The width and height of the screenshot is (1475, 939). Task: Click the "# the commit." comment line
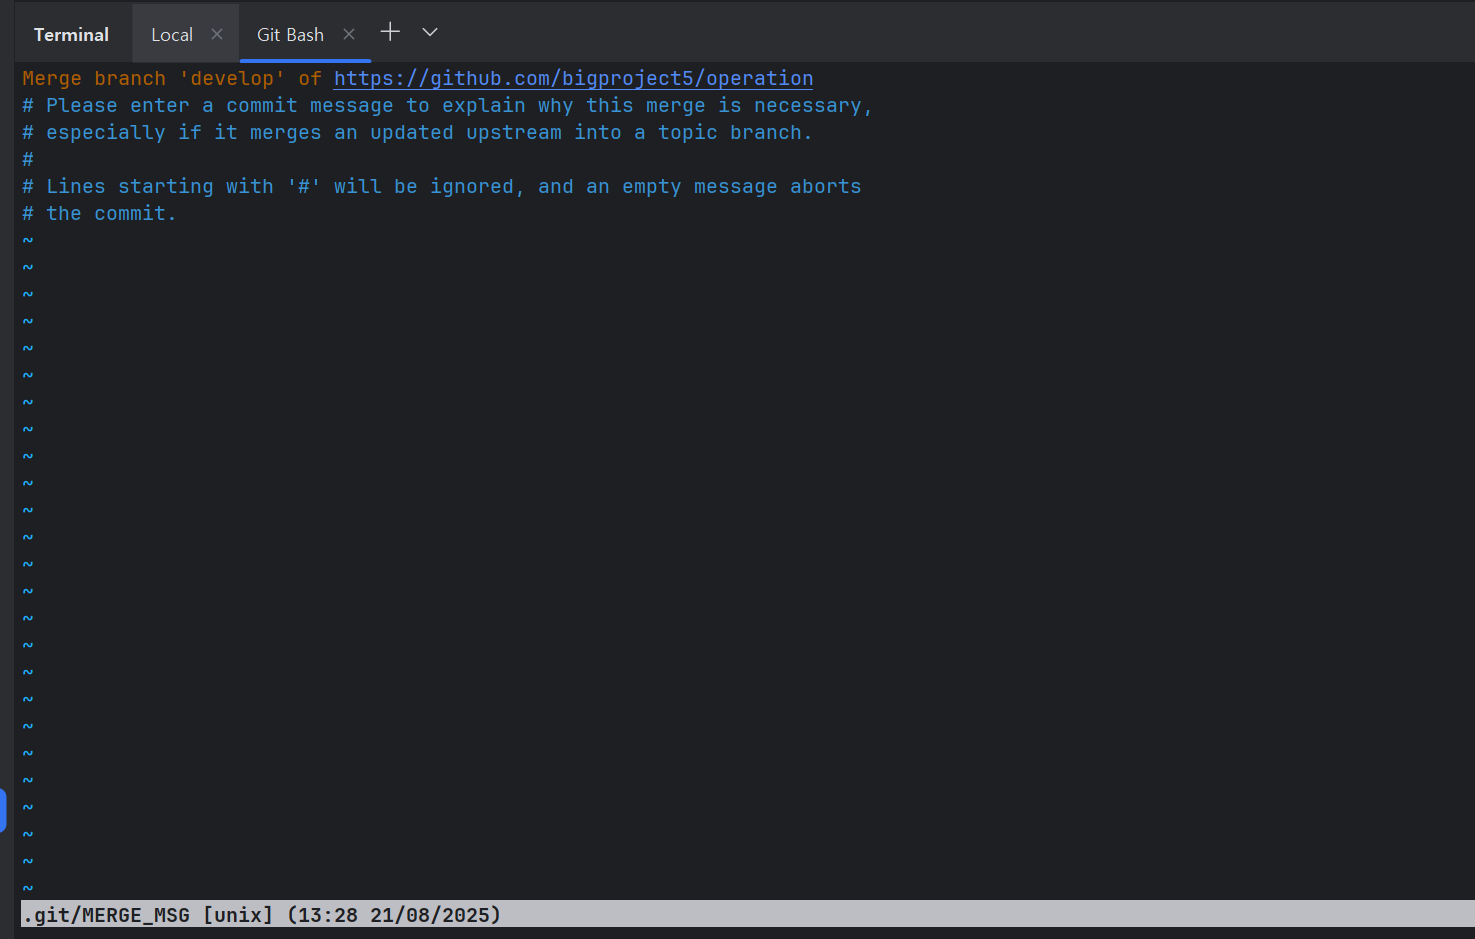99,213
